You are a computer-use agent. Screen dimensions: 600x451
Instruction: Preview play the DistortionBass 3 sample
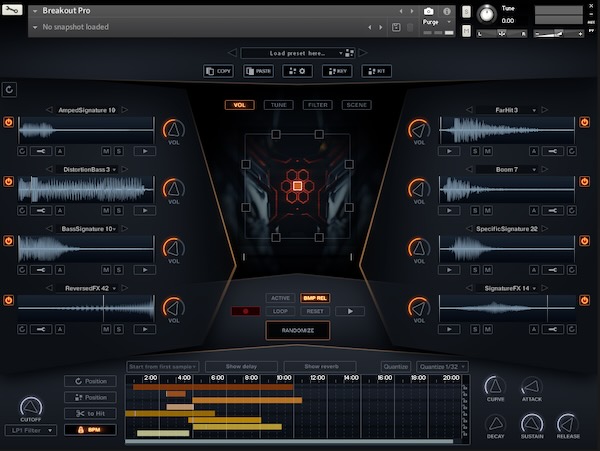point(145,210)
